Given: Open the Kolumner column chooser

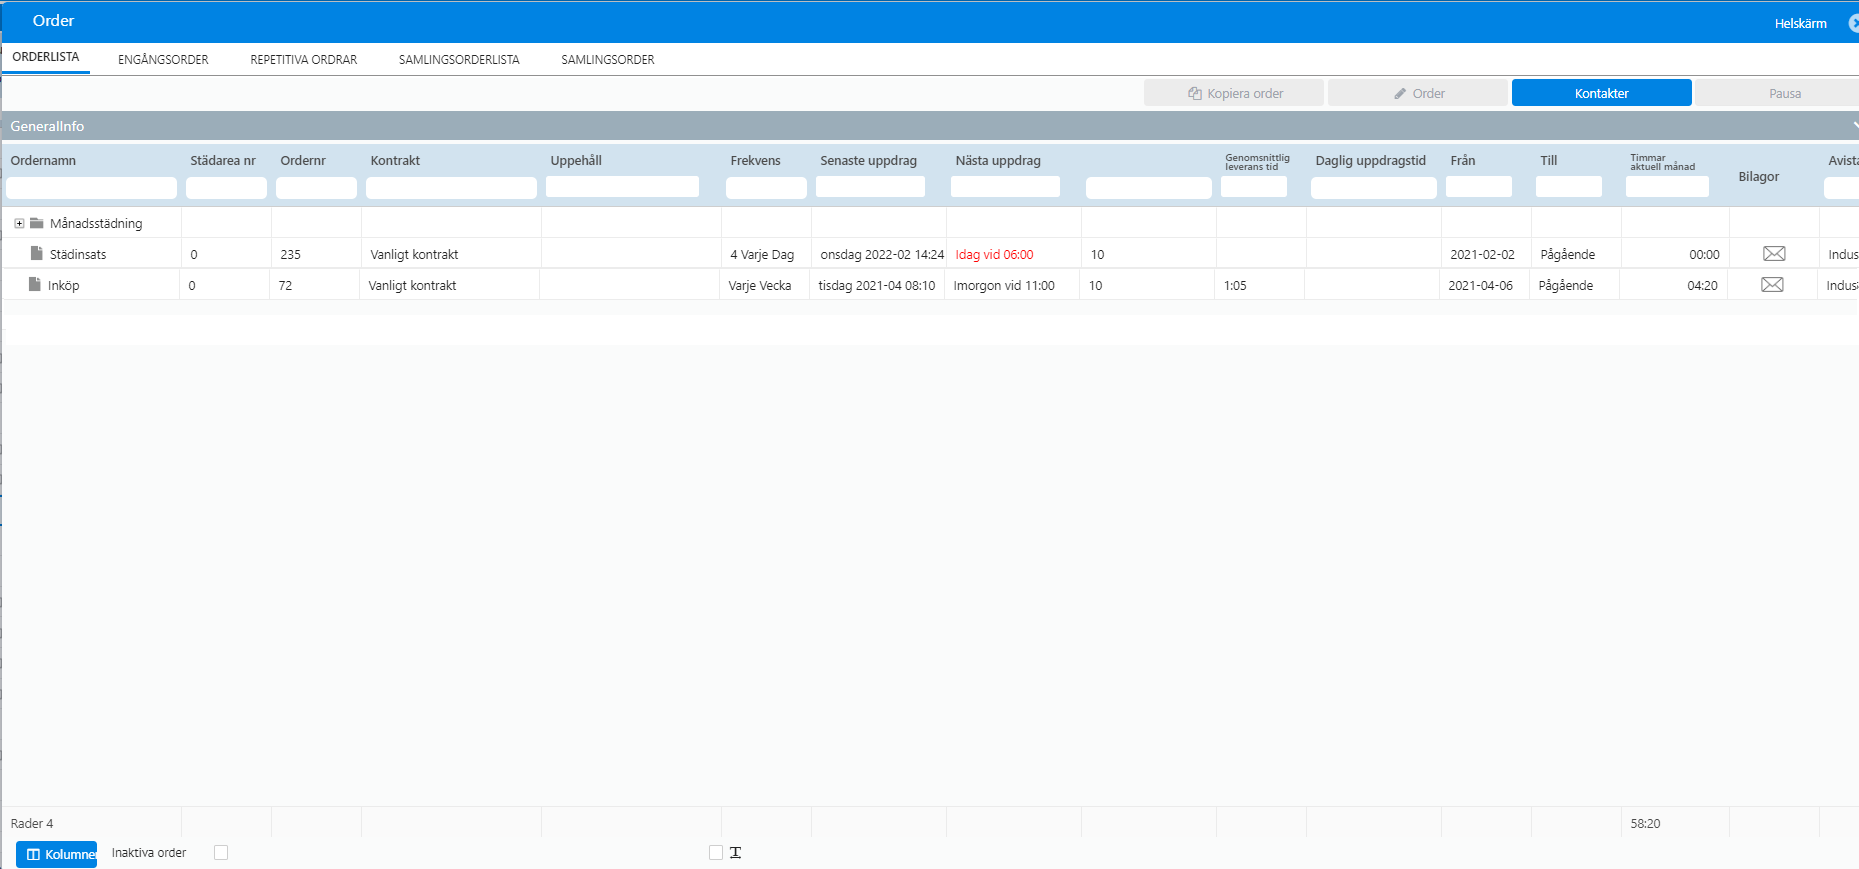Looking at the screenshot, I should coord(57,854).
